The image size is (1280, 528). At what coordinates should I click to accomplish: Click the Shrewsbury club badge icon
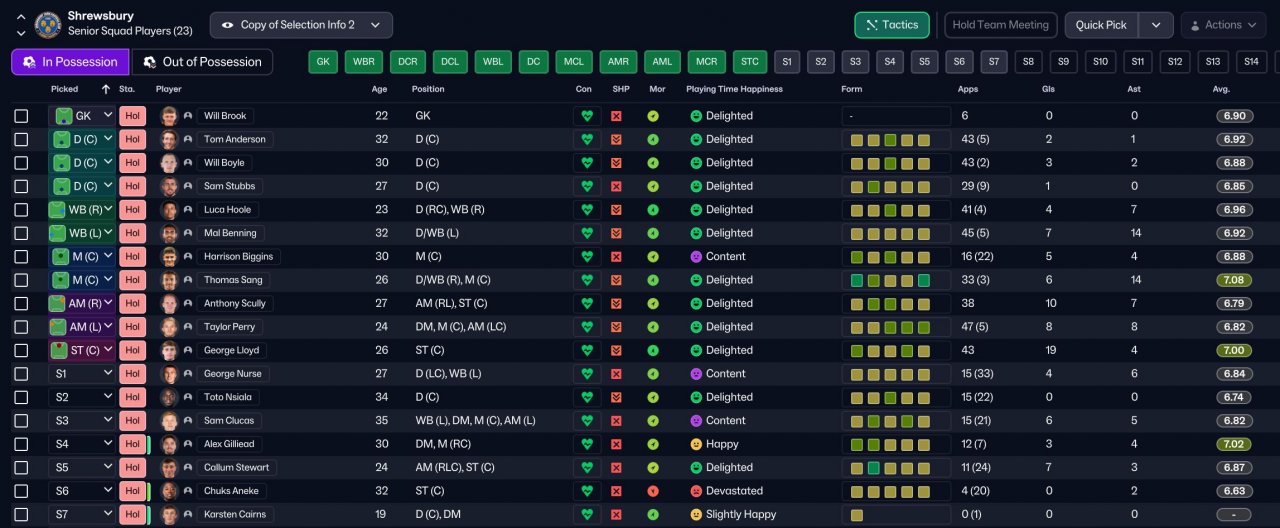pos(47,24)
